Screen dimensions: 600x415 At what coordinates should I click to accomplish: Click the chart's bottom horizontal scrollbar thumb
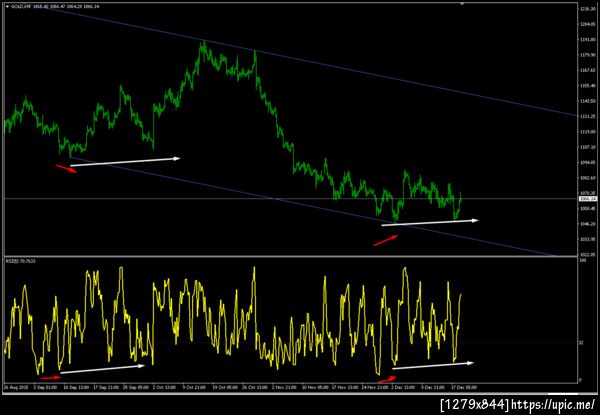[x=562, y=394]
